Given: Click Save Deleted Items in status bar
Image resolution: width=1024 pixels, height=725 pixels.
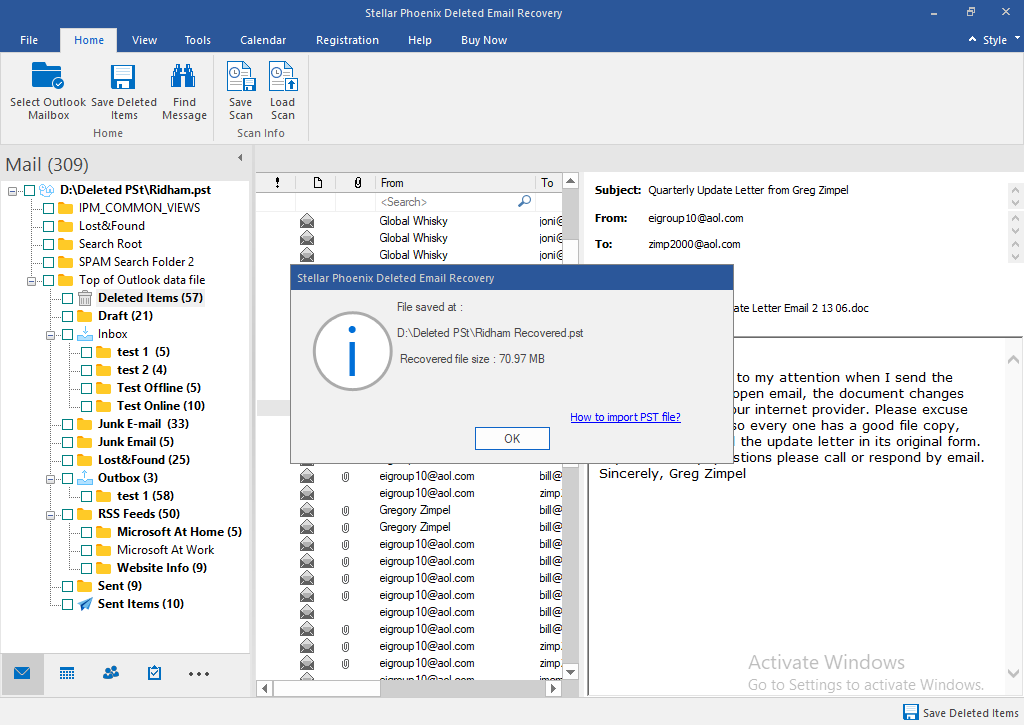Looking at the screenshot, I should tap(961, 713).
